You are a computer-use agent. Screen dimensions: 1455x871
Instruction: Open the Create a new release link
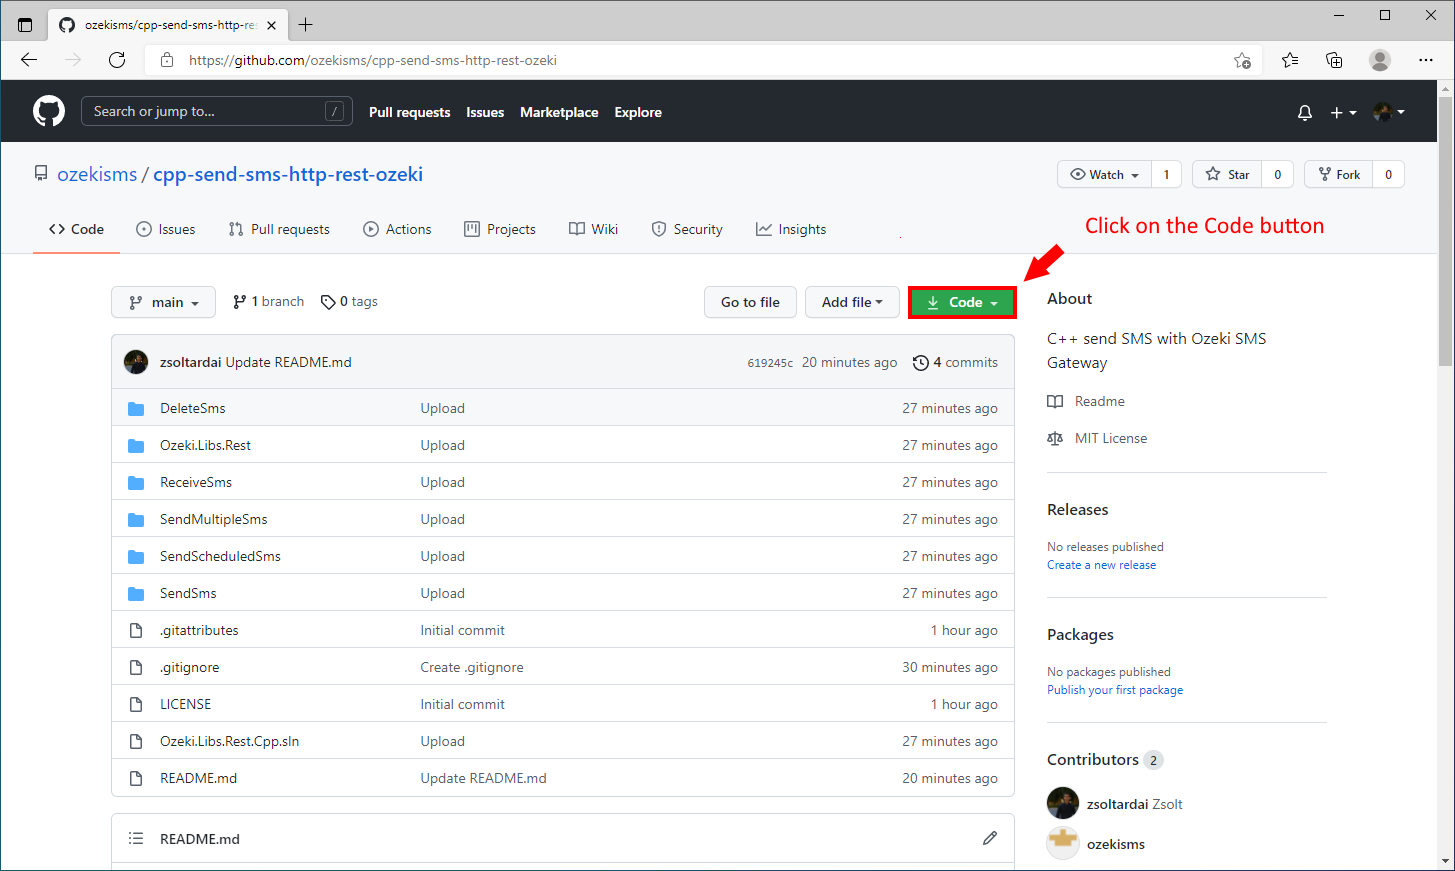pyautogui.click(x=1101, y=564)
